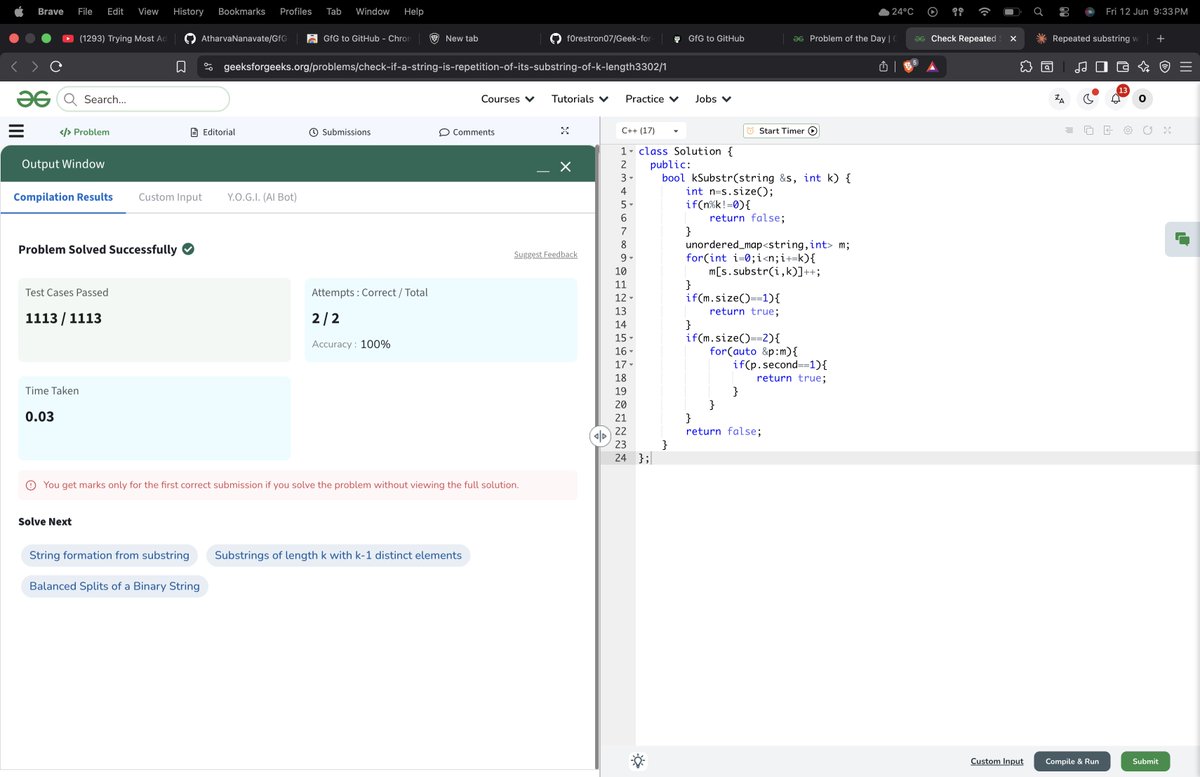1200x777 pixels.
Task: Switch to the Editorial tab
Action: pyautogui.click(x=212, y=132)
